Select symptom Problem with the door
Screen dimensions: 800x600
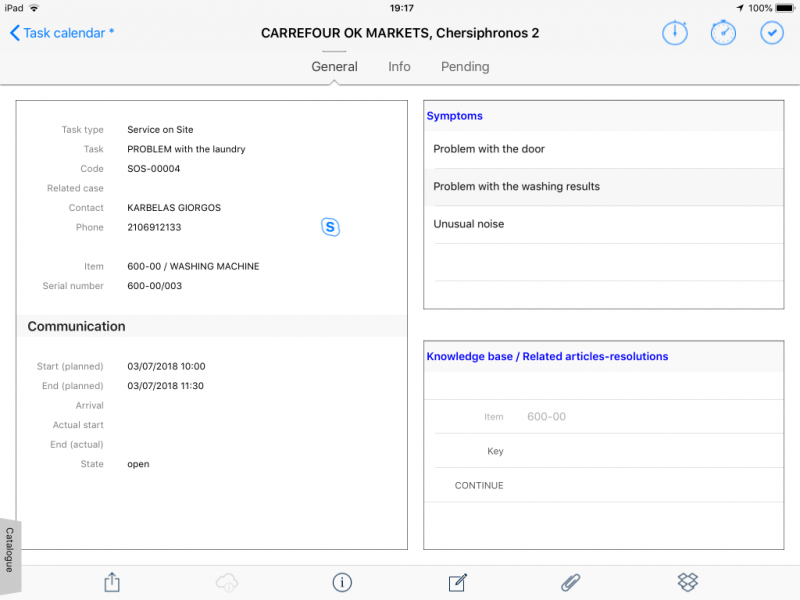pyautogui.click(x=604, y=149)
